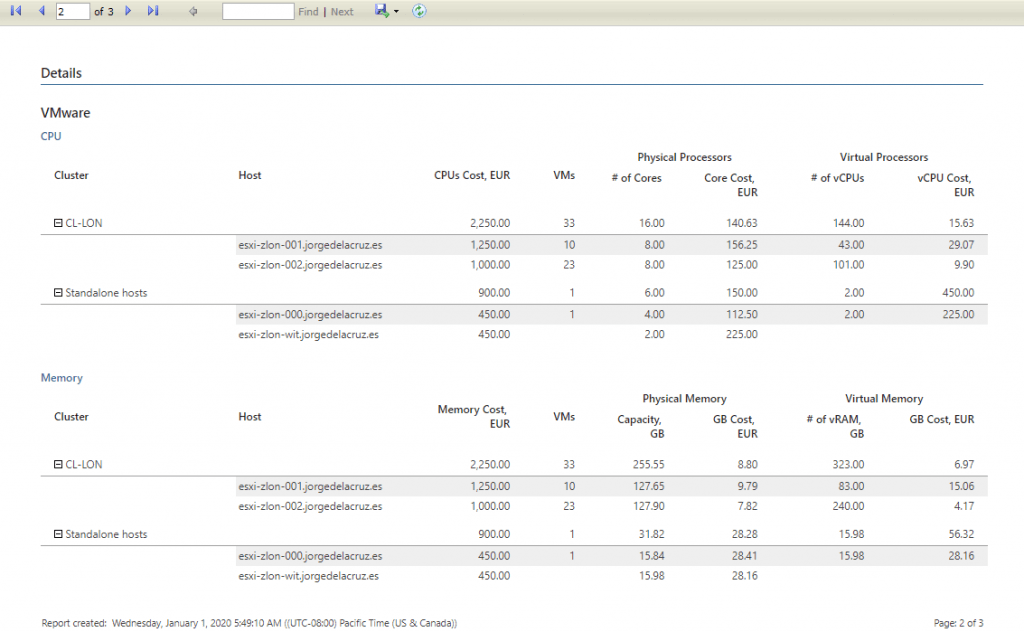Click the 'CPUs Cost, EUR' column header

click(x=472, y=175)
